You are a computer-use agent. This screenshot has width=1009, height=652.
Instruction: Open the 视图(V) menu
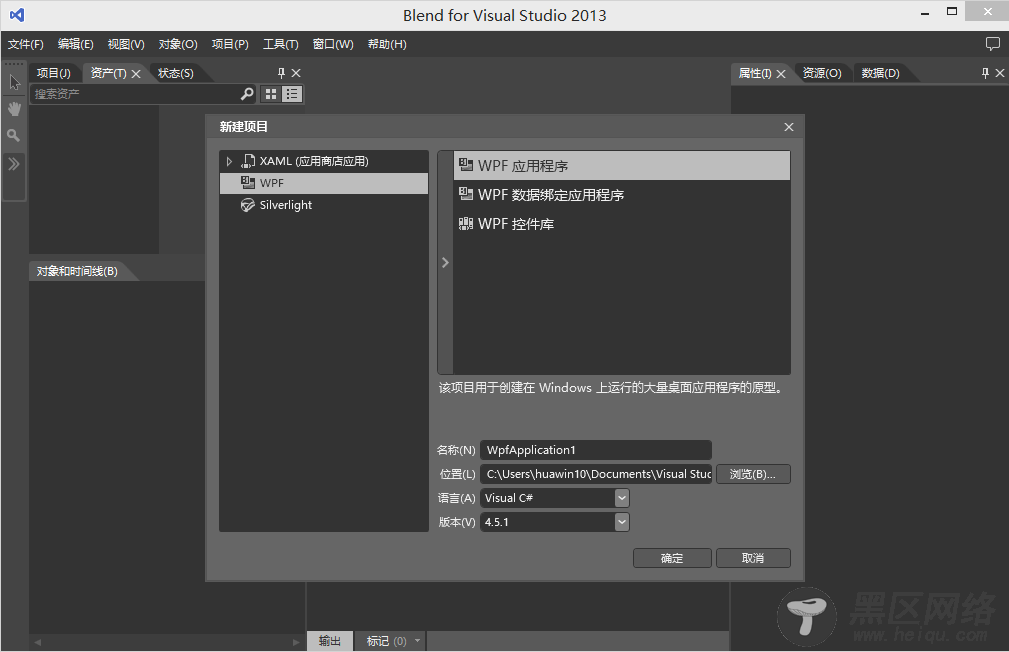pyautogui.click(x=125, y=44)
